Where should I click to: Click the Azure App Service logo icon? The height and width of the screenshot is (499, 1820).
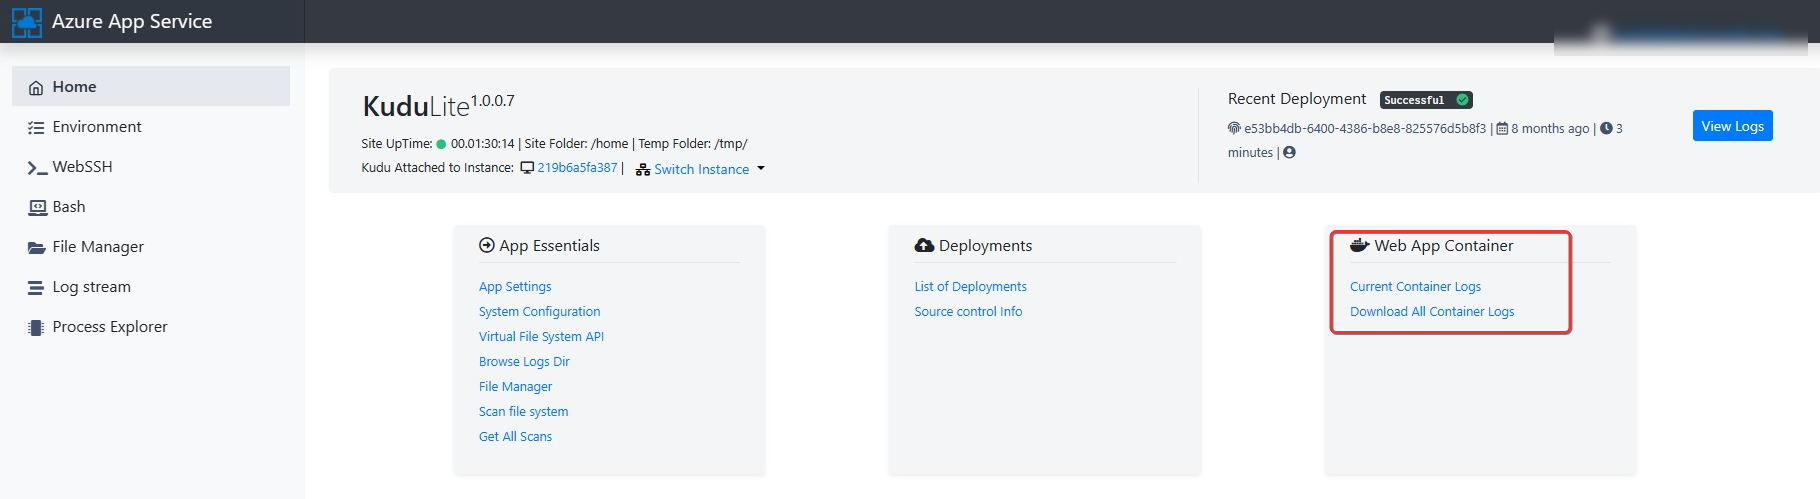(x=27, y=22)
